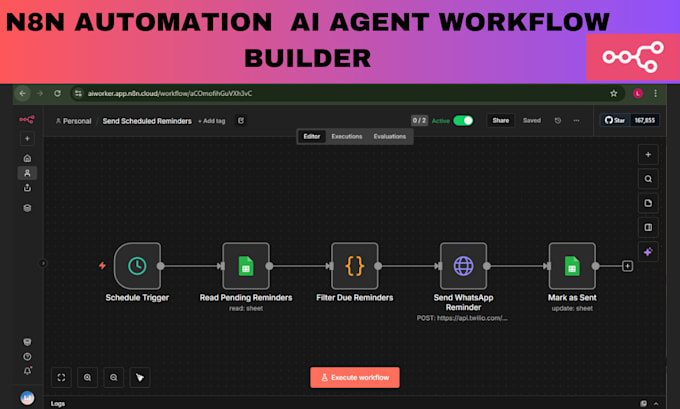Select the Filter Due Reminders code node
Image resolution: width=680 pixels, height=409 pixels.
[355, 266]
